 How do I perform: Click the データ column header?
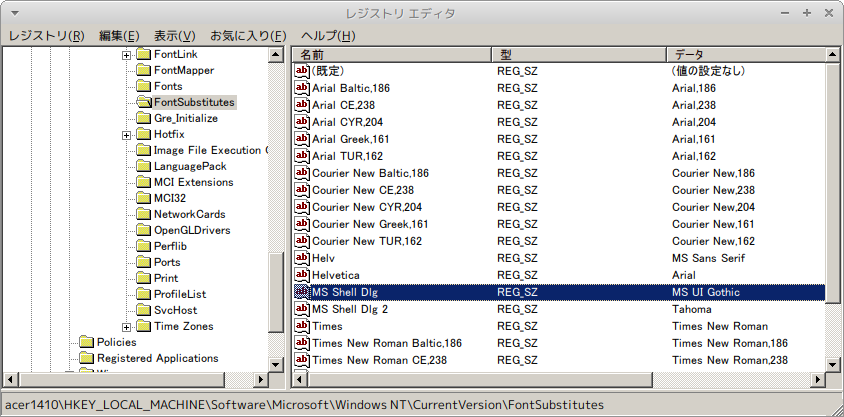[745, 54]
